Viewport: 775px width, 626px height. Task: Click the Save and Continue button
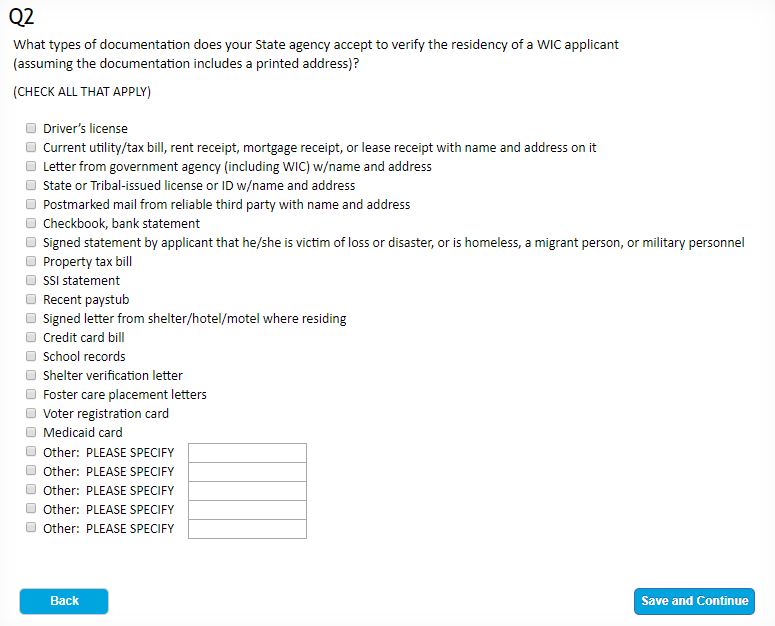[x=694, y=601]
